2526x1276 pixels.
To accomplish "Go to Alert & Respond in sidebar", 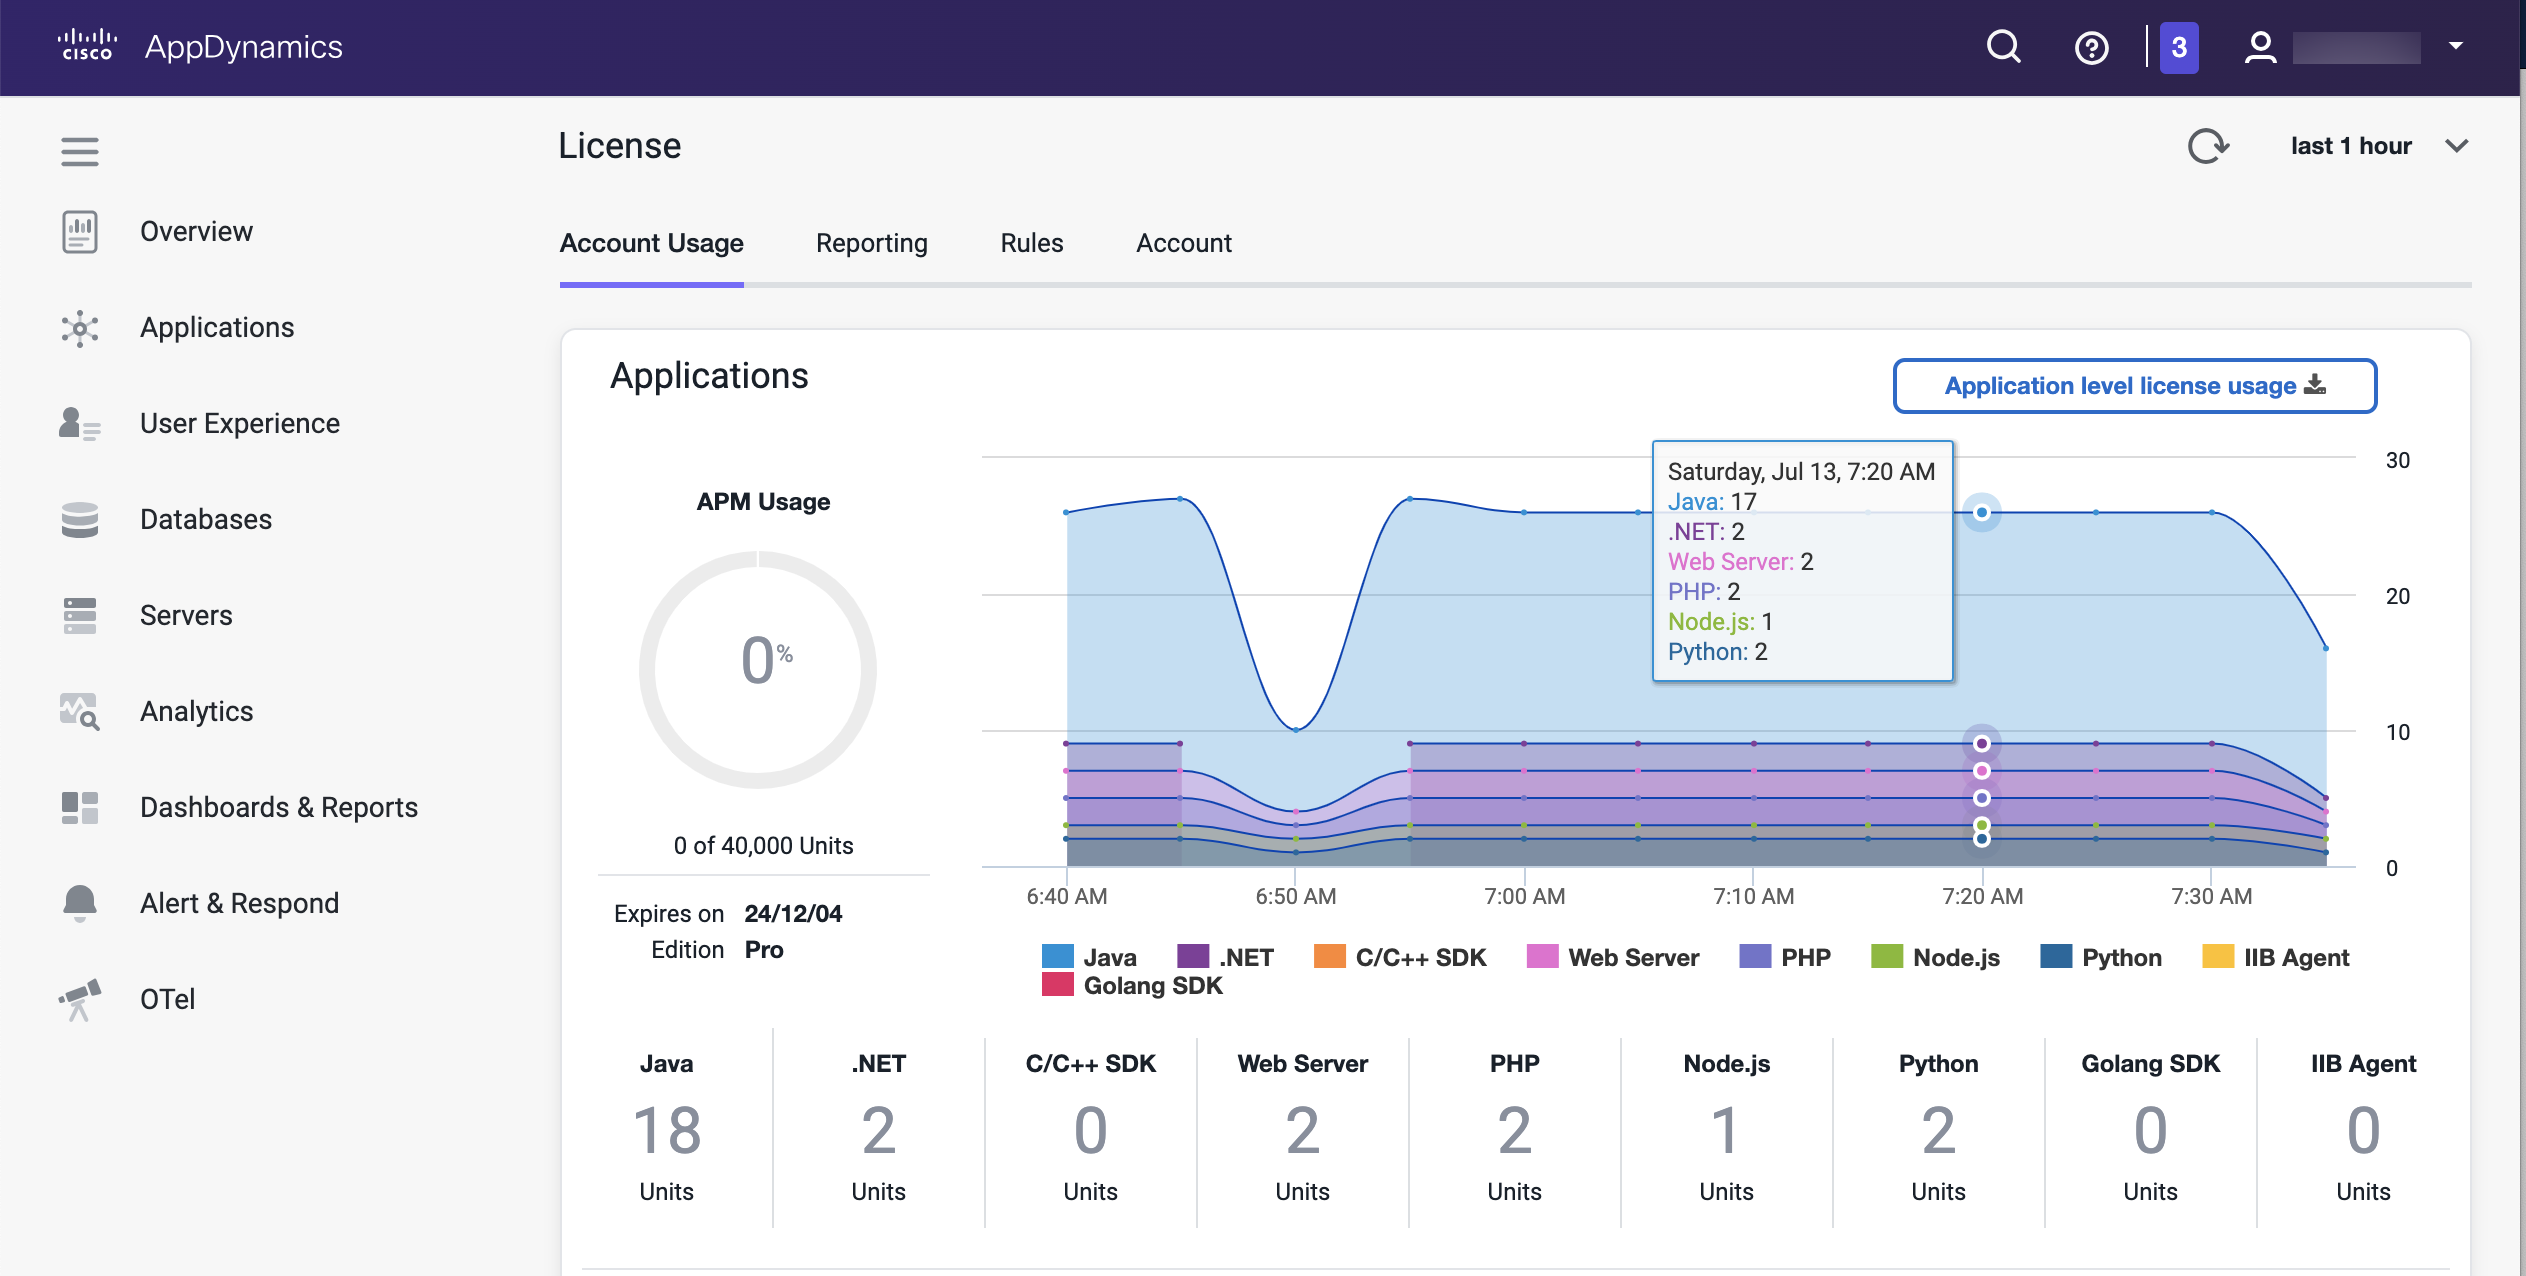I will [240, 903].
